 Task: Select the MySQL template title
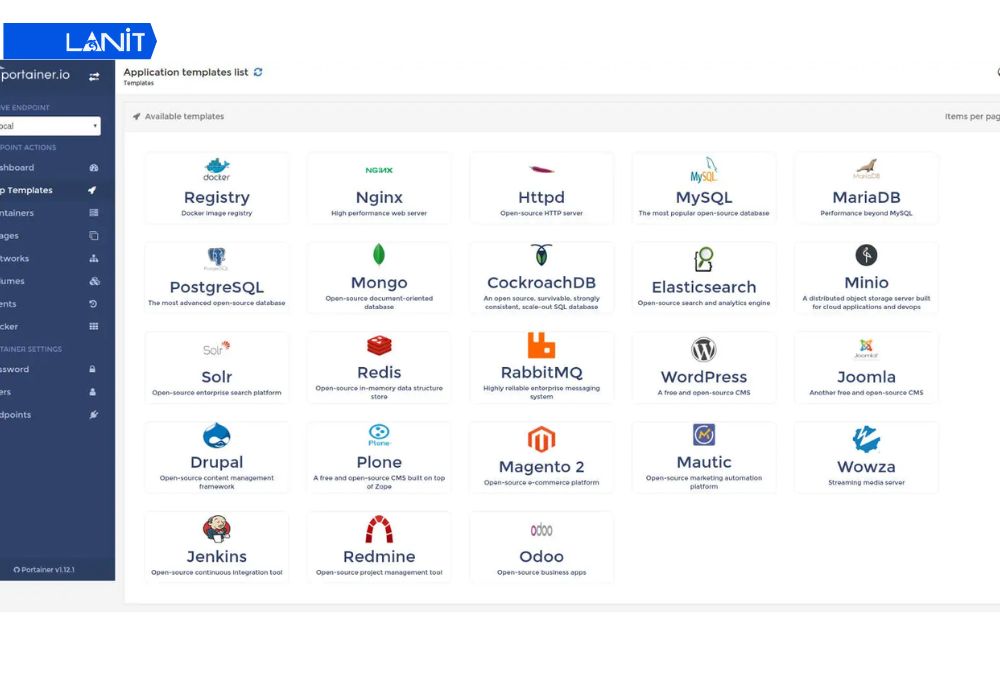(704, 198)
